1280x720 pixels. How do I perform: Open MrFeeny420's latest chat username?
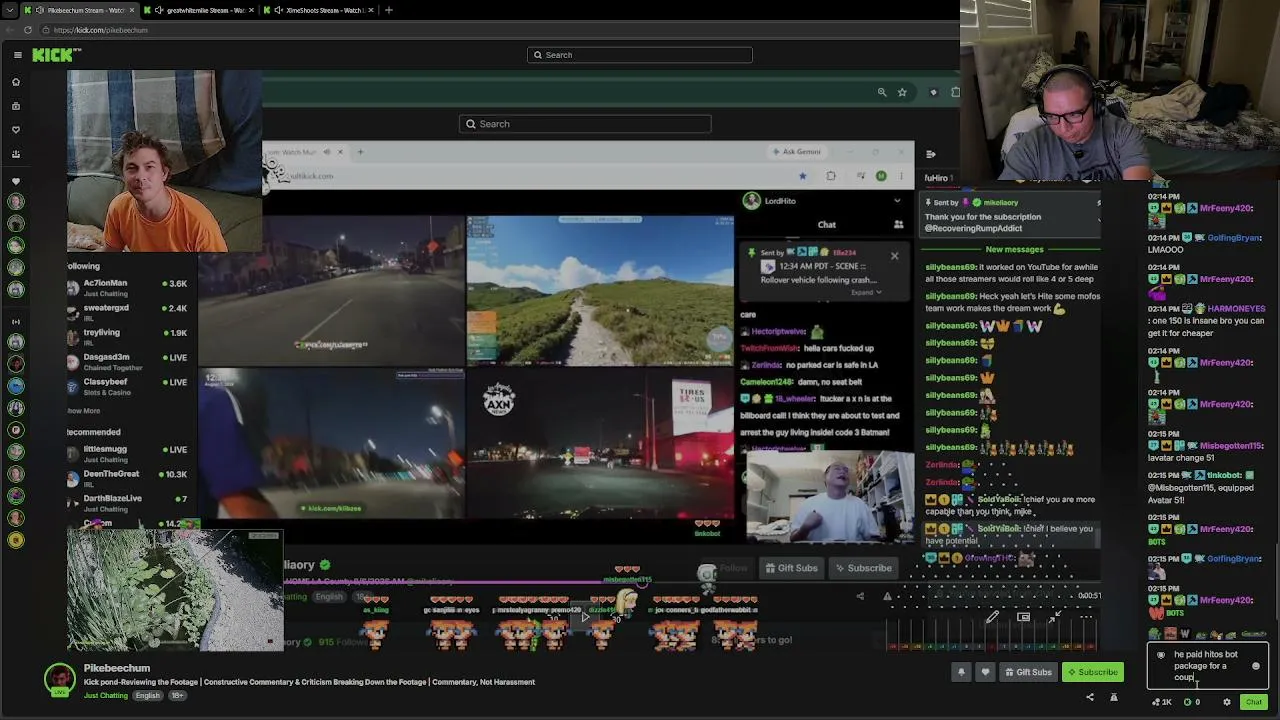(x=1225, y=600)
